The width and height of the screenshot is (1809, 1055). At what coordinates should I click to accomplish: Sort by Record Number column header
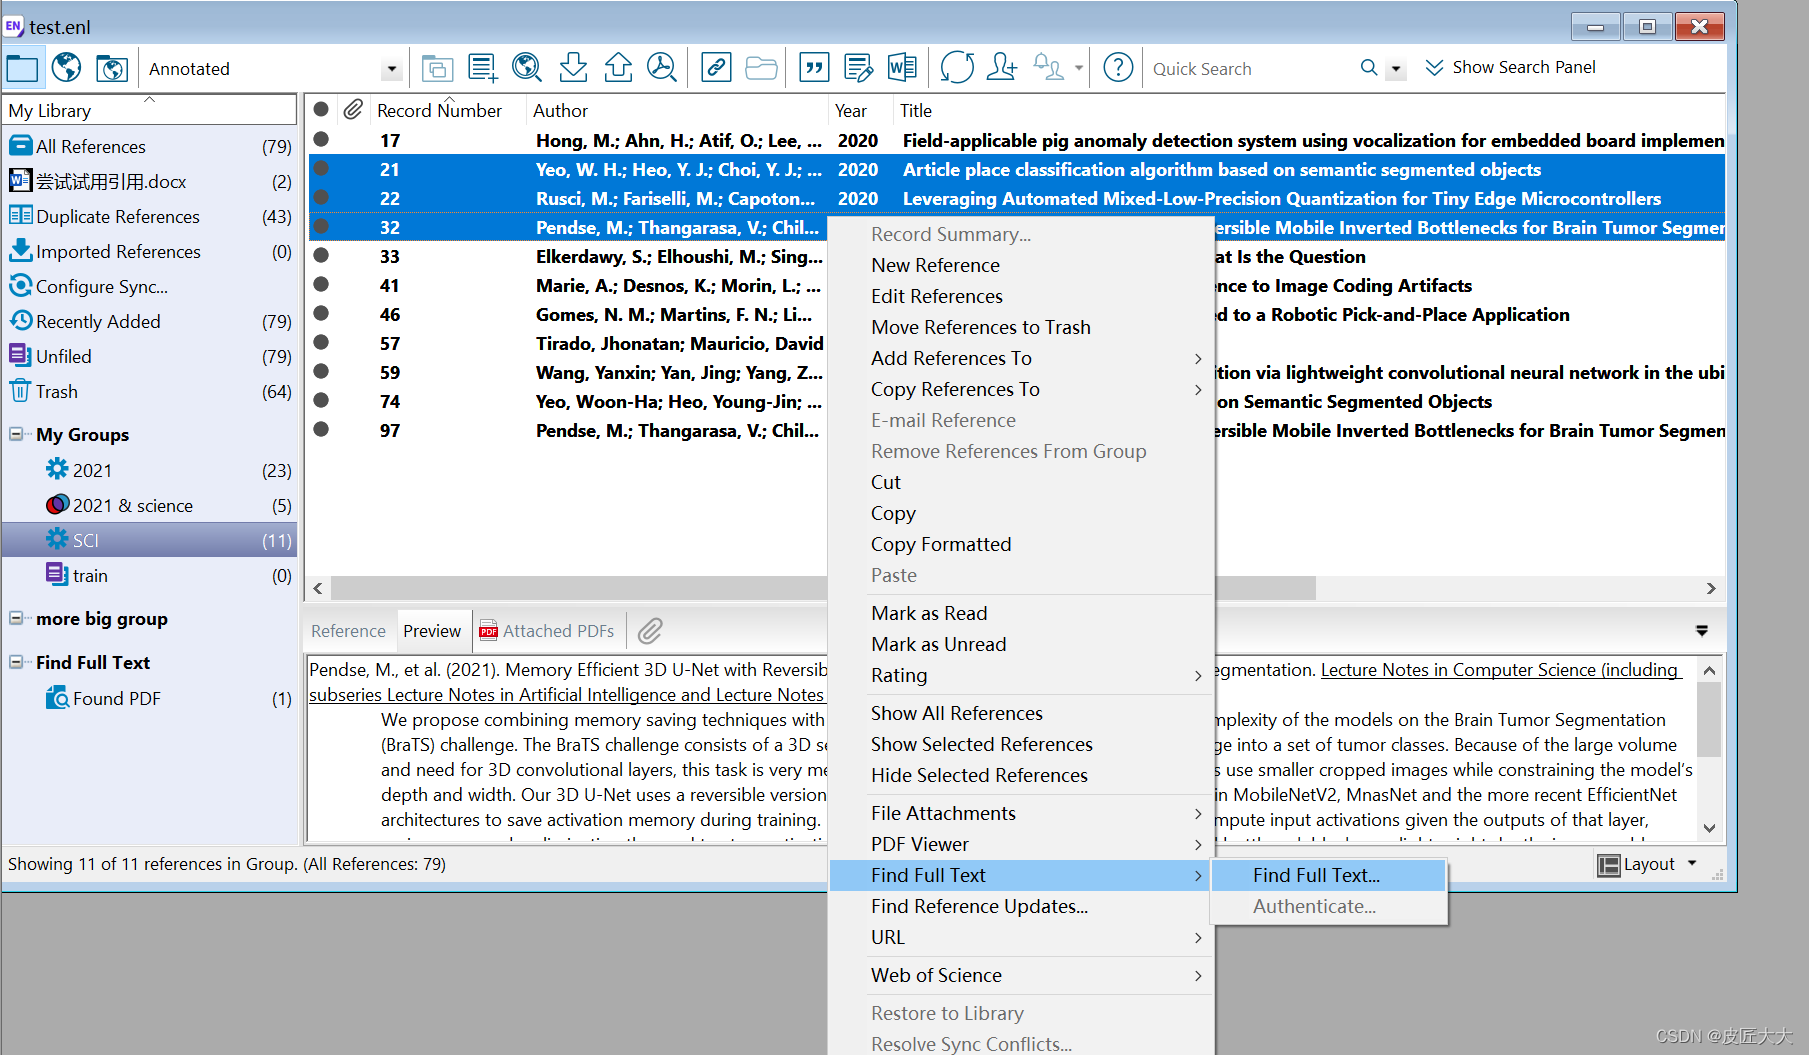click(x=440, y=111)
